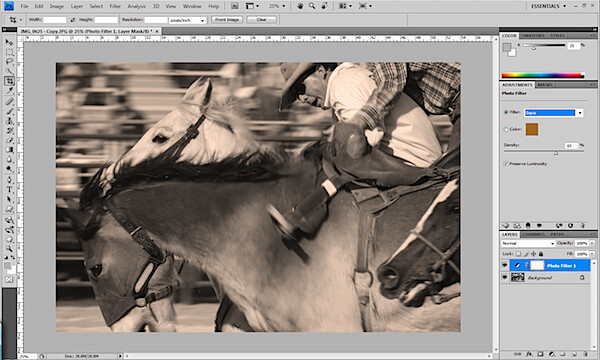Toggle Lock all padlock
The width and height of the screenshot is (600, 360).
tap(541, 254)
